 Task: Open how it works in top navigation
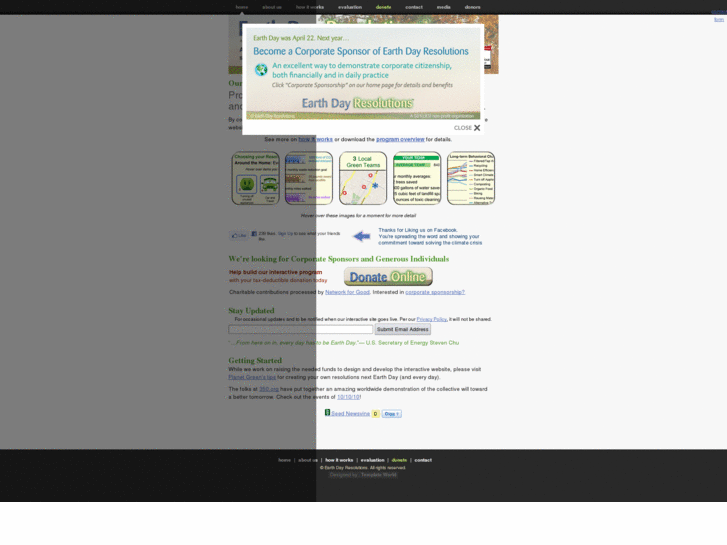(310, 7)
